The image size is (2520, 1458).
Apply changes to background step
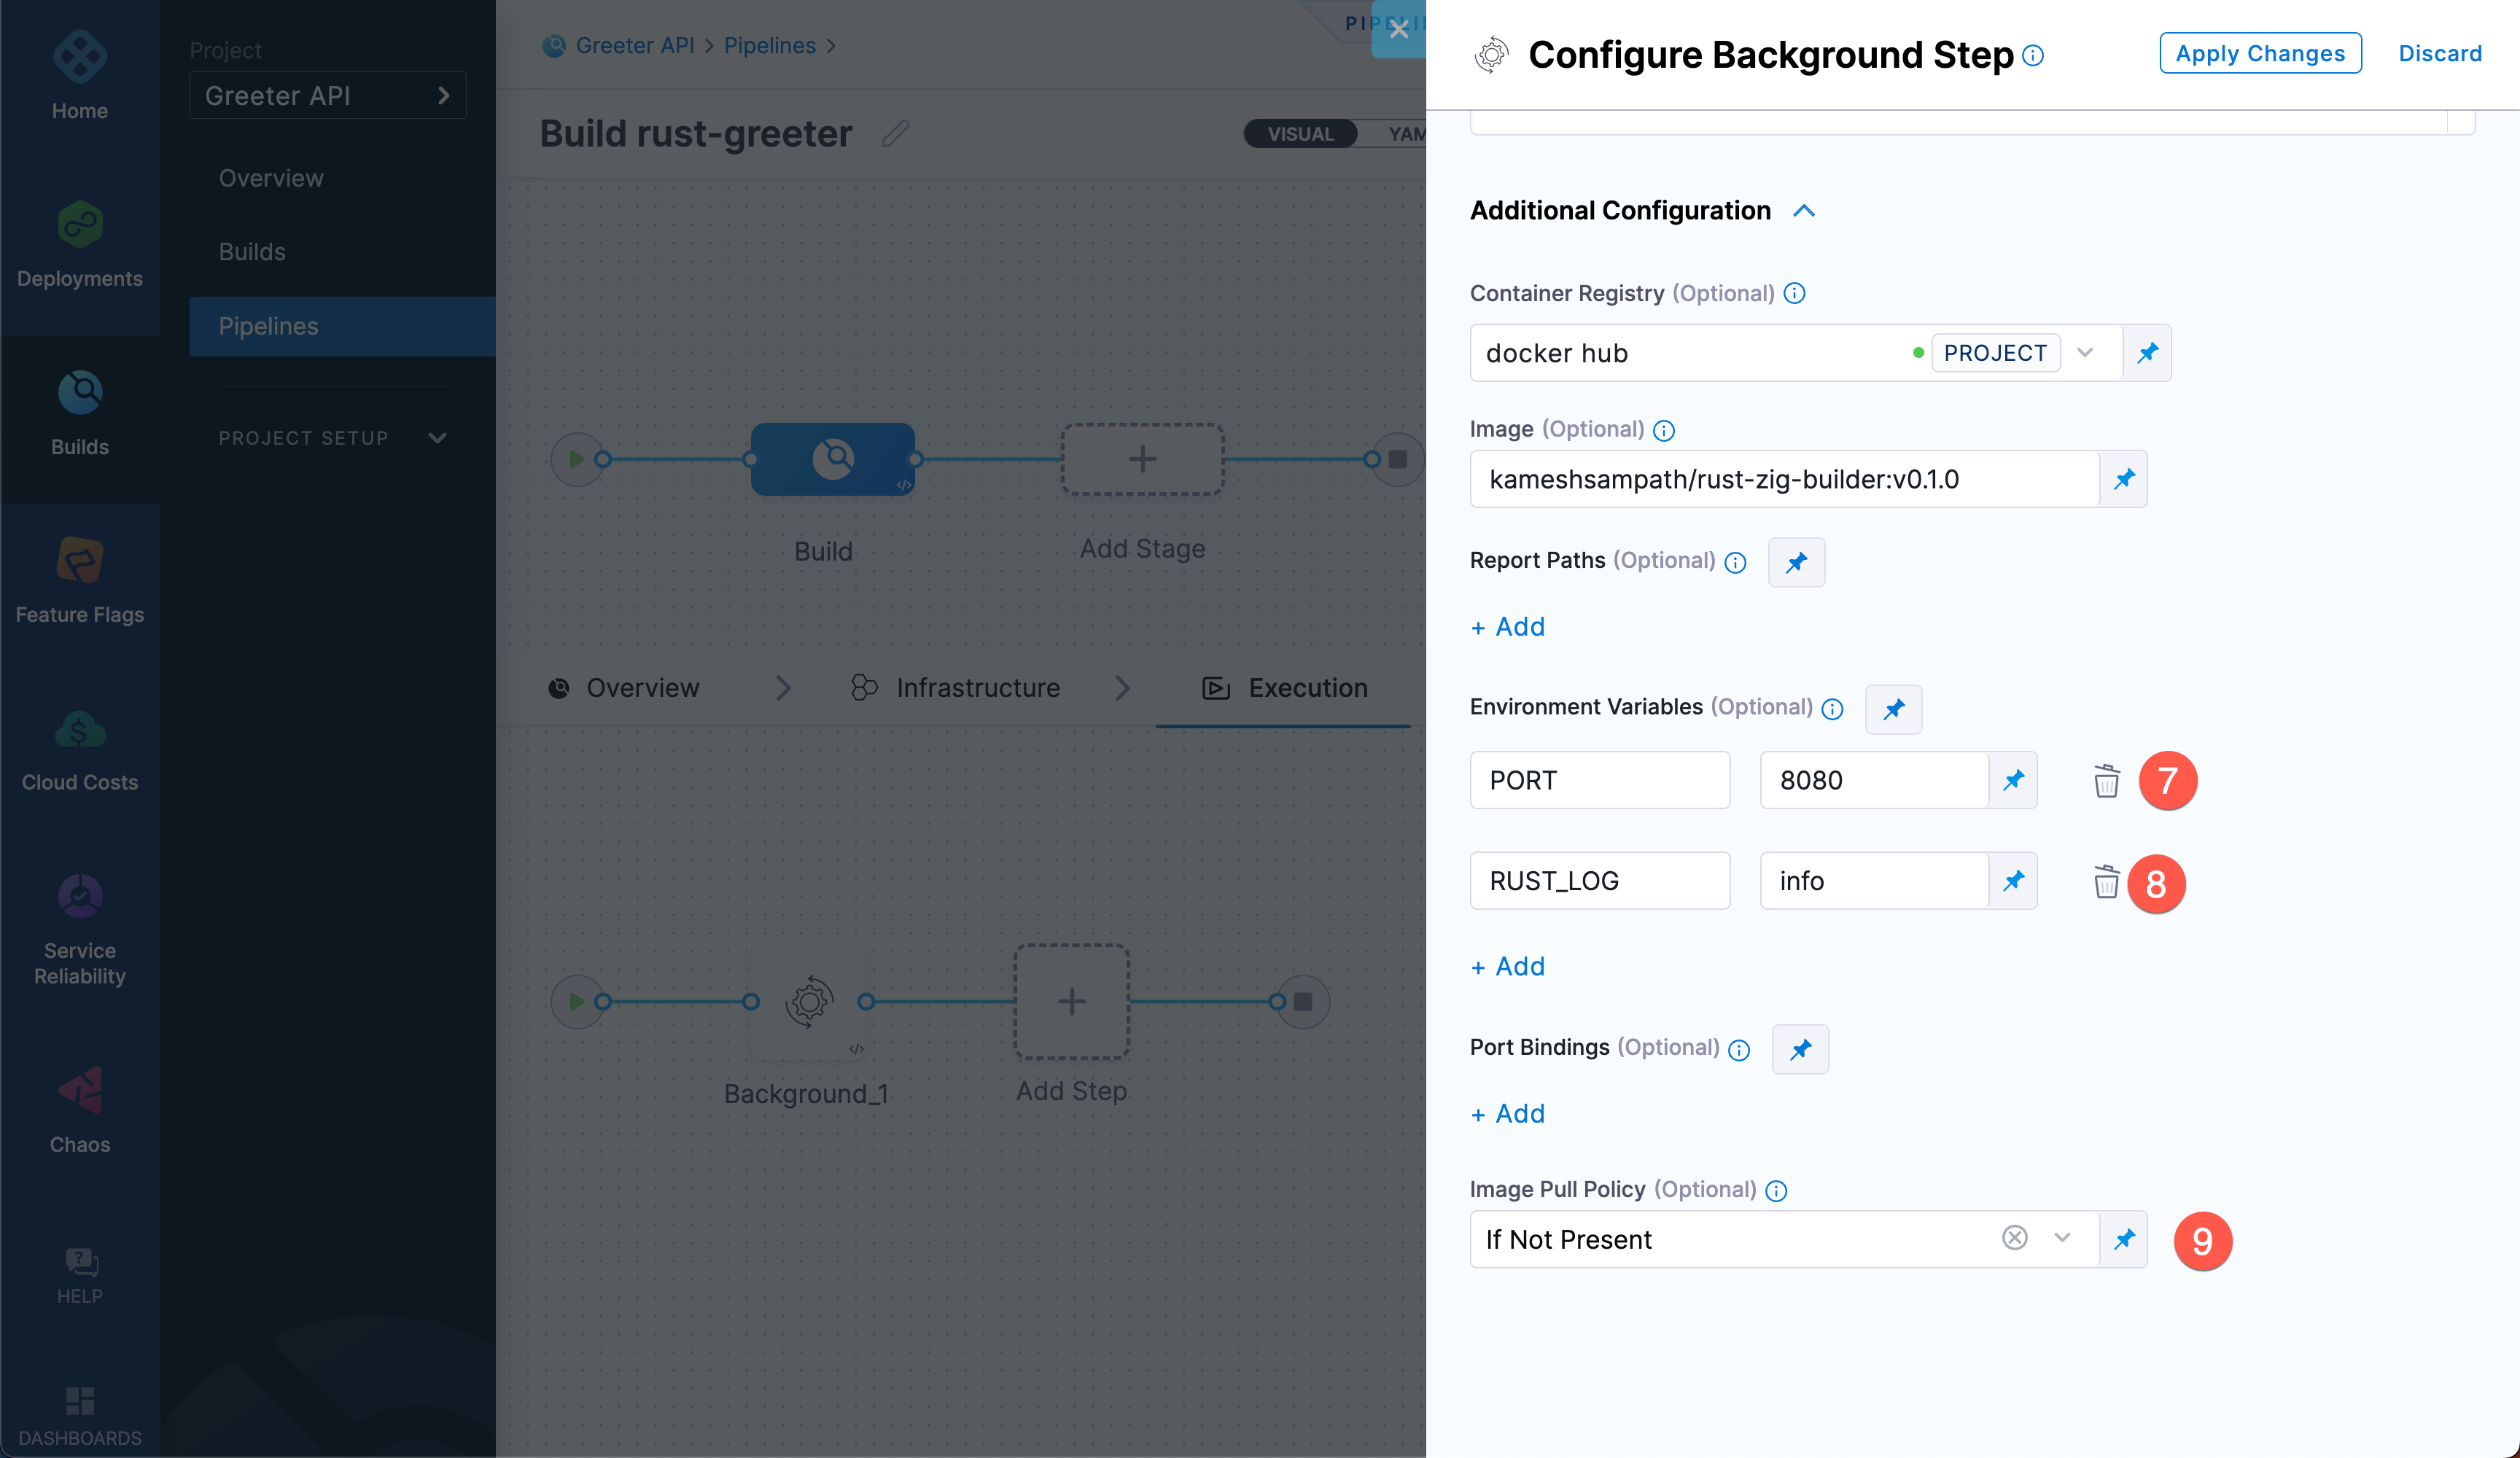2260,52
